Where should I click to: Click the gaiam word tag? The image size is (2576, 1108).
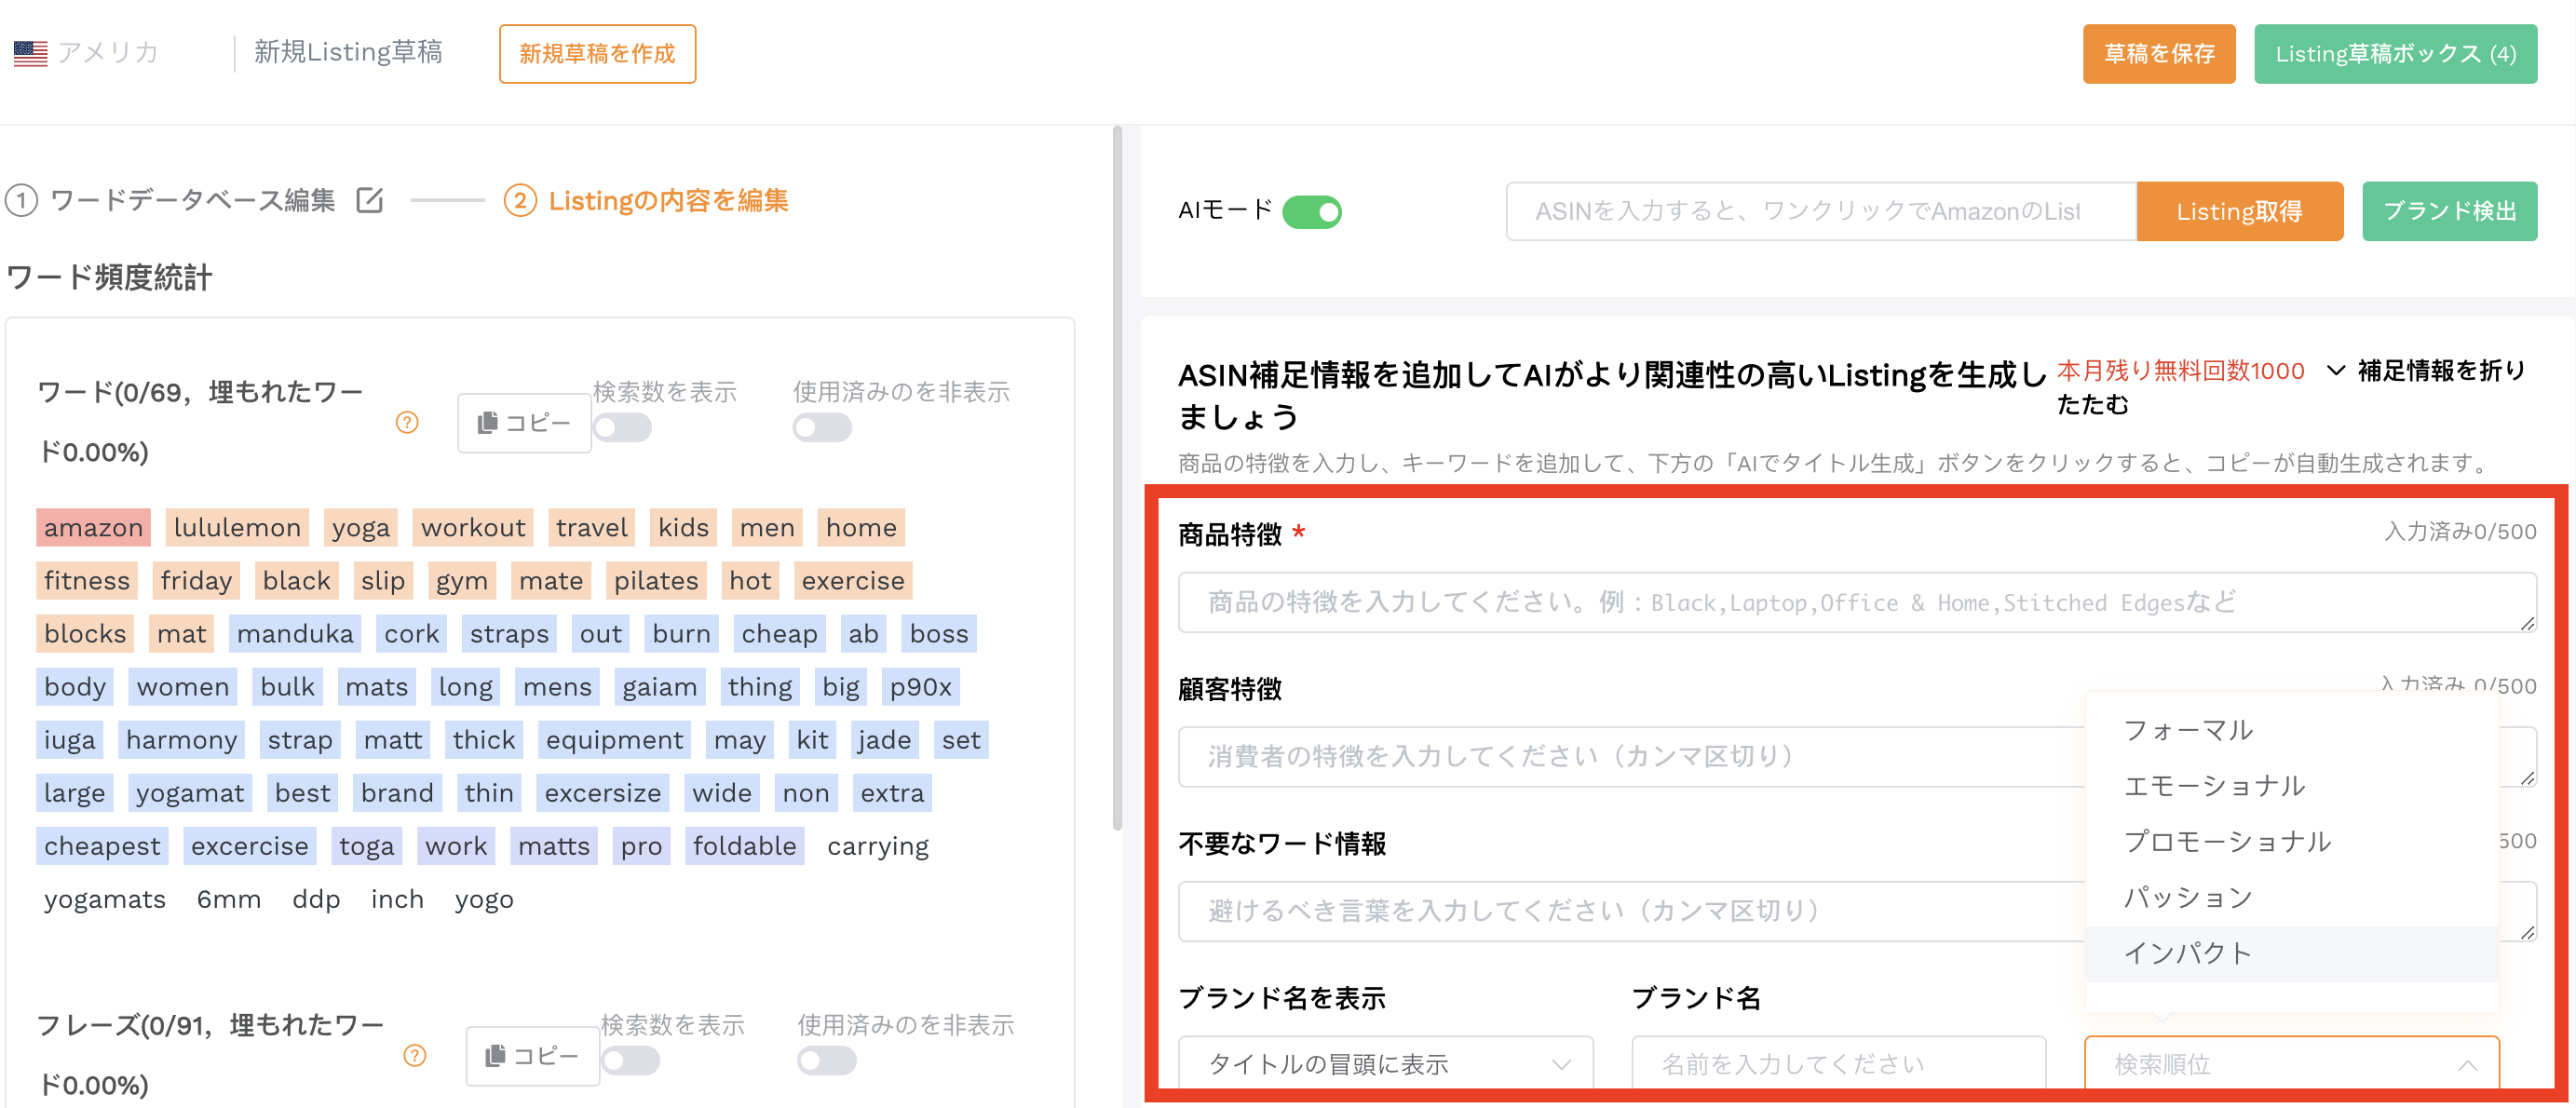coord(659,687)
